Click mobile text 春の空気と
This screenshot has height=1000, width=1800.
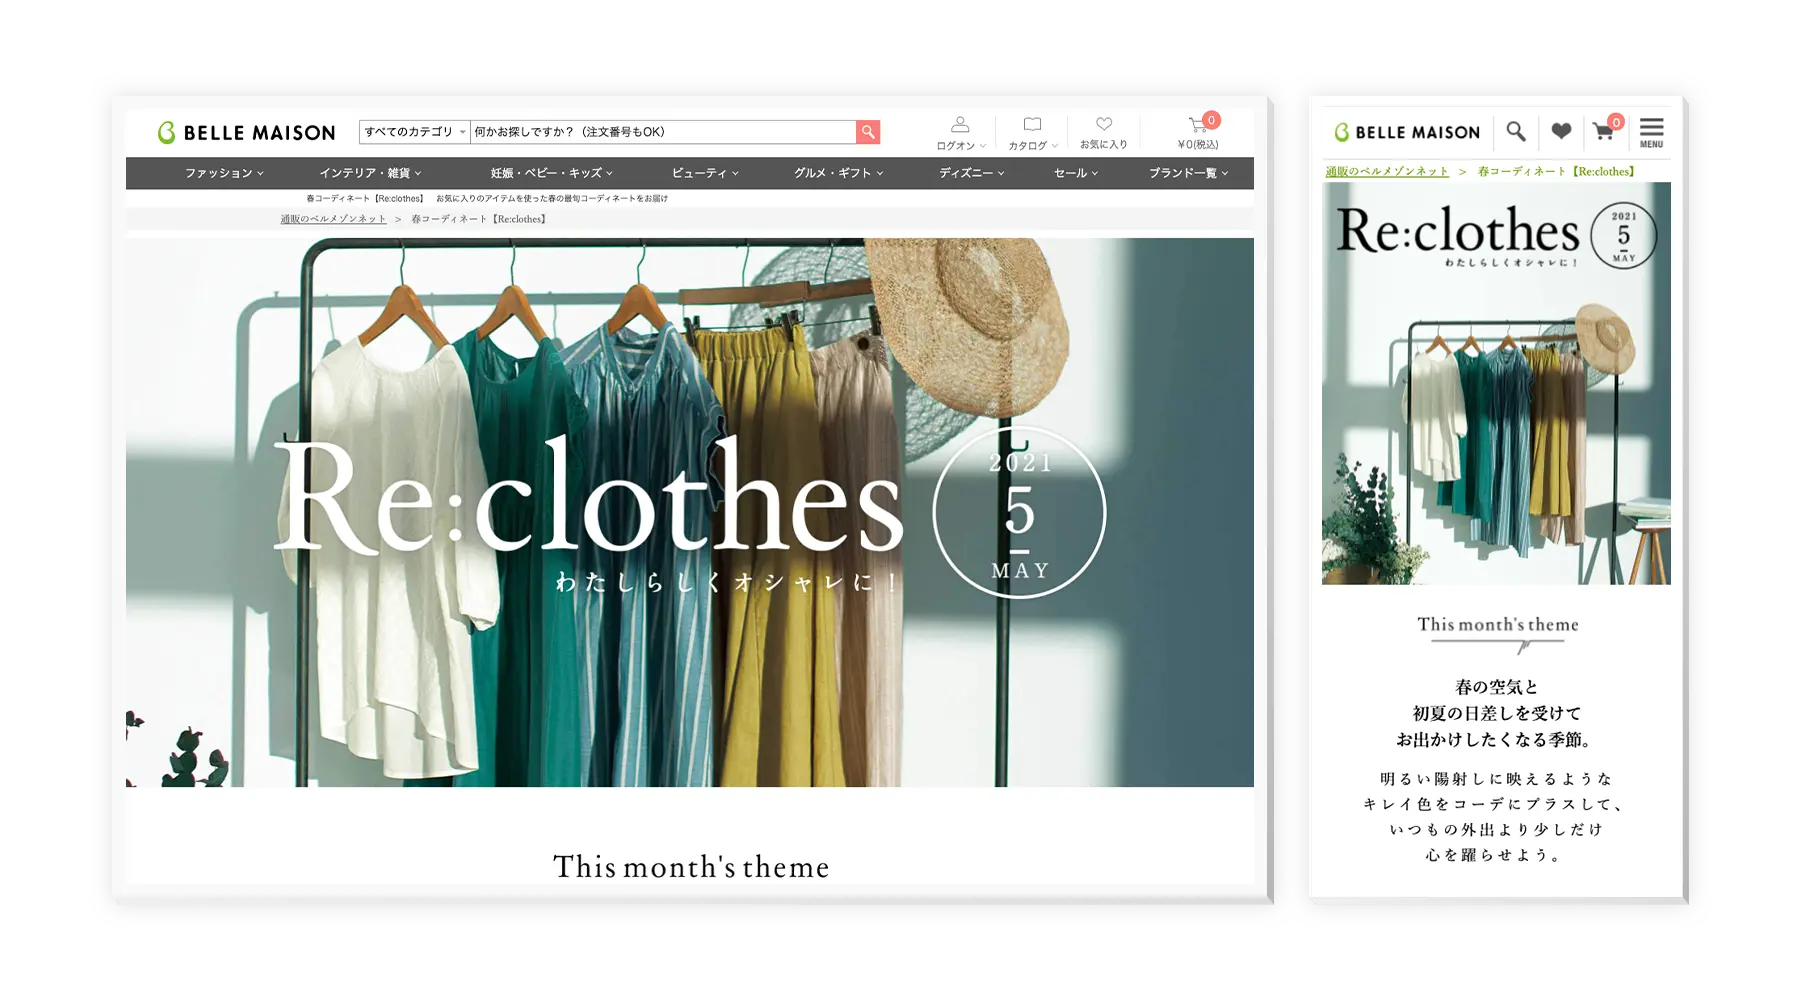[x=1496, y=687]
